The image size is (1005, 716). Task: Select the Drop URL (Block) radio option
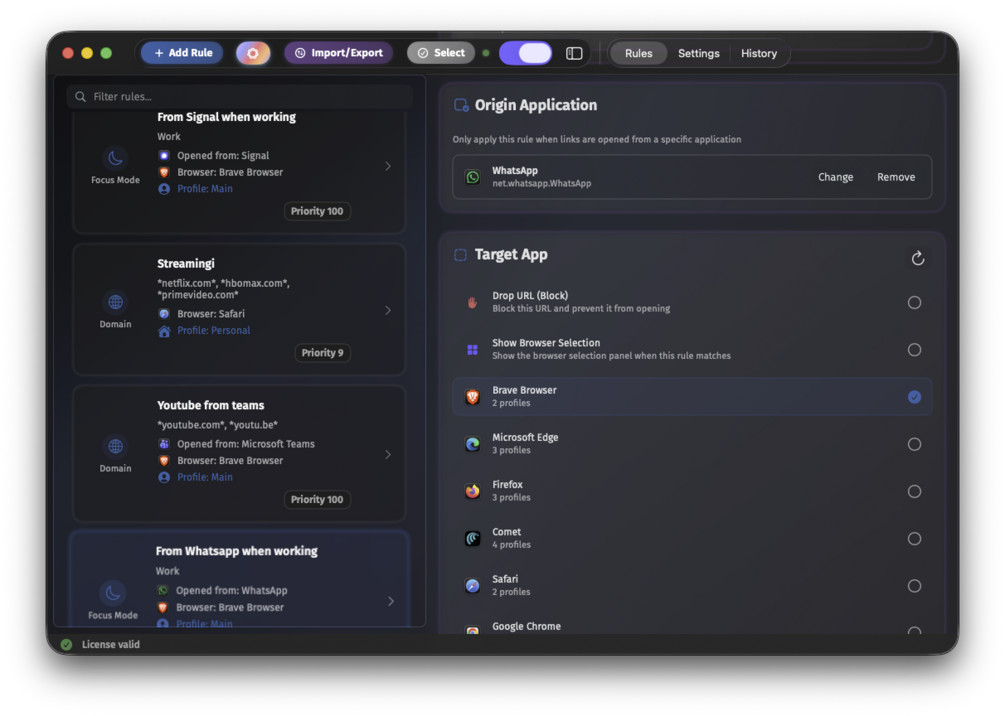[914, 303]
